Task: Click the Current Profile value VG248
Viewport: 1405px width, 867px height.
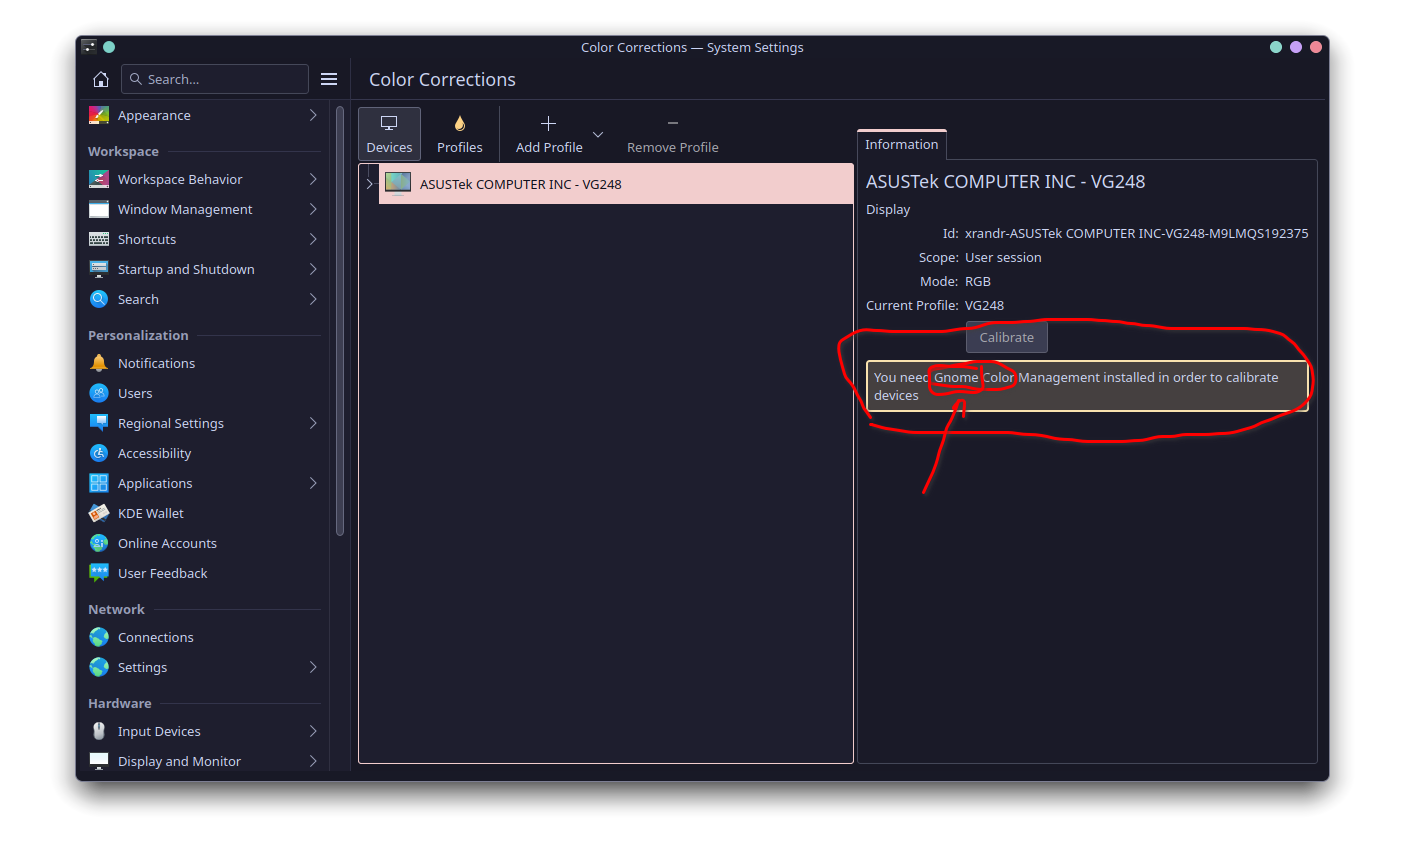Action: click(984, 305)
